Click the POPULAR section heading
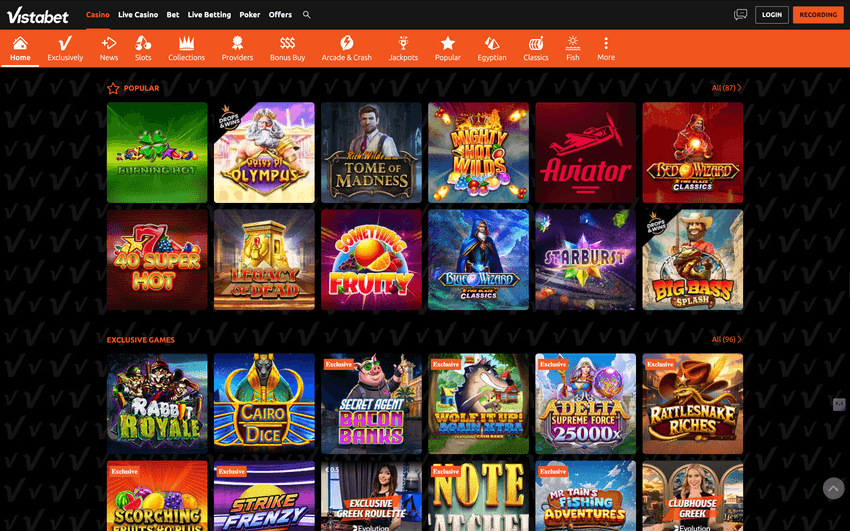This screenshot has width=850, height=531. [141, 88]
